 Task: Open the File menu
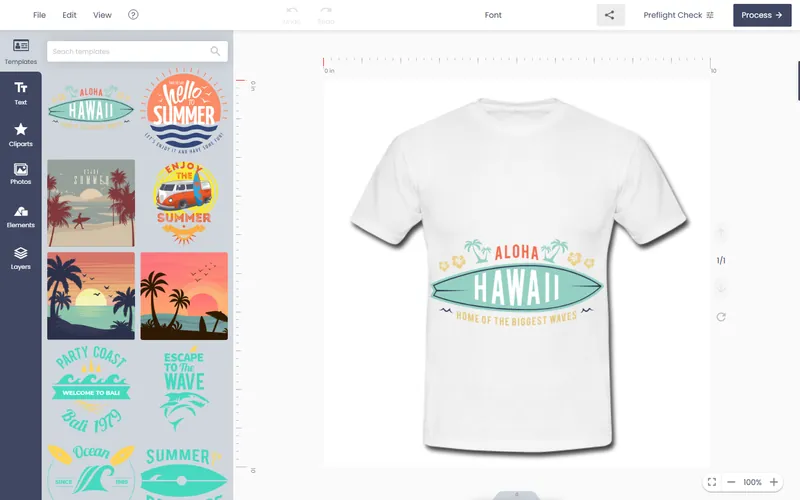coord(39,15)
